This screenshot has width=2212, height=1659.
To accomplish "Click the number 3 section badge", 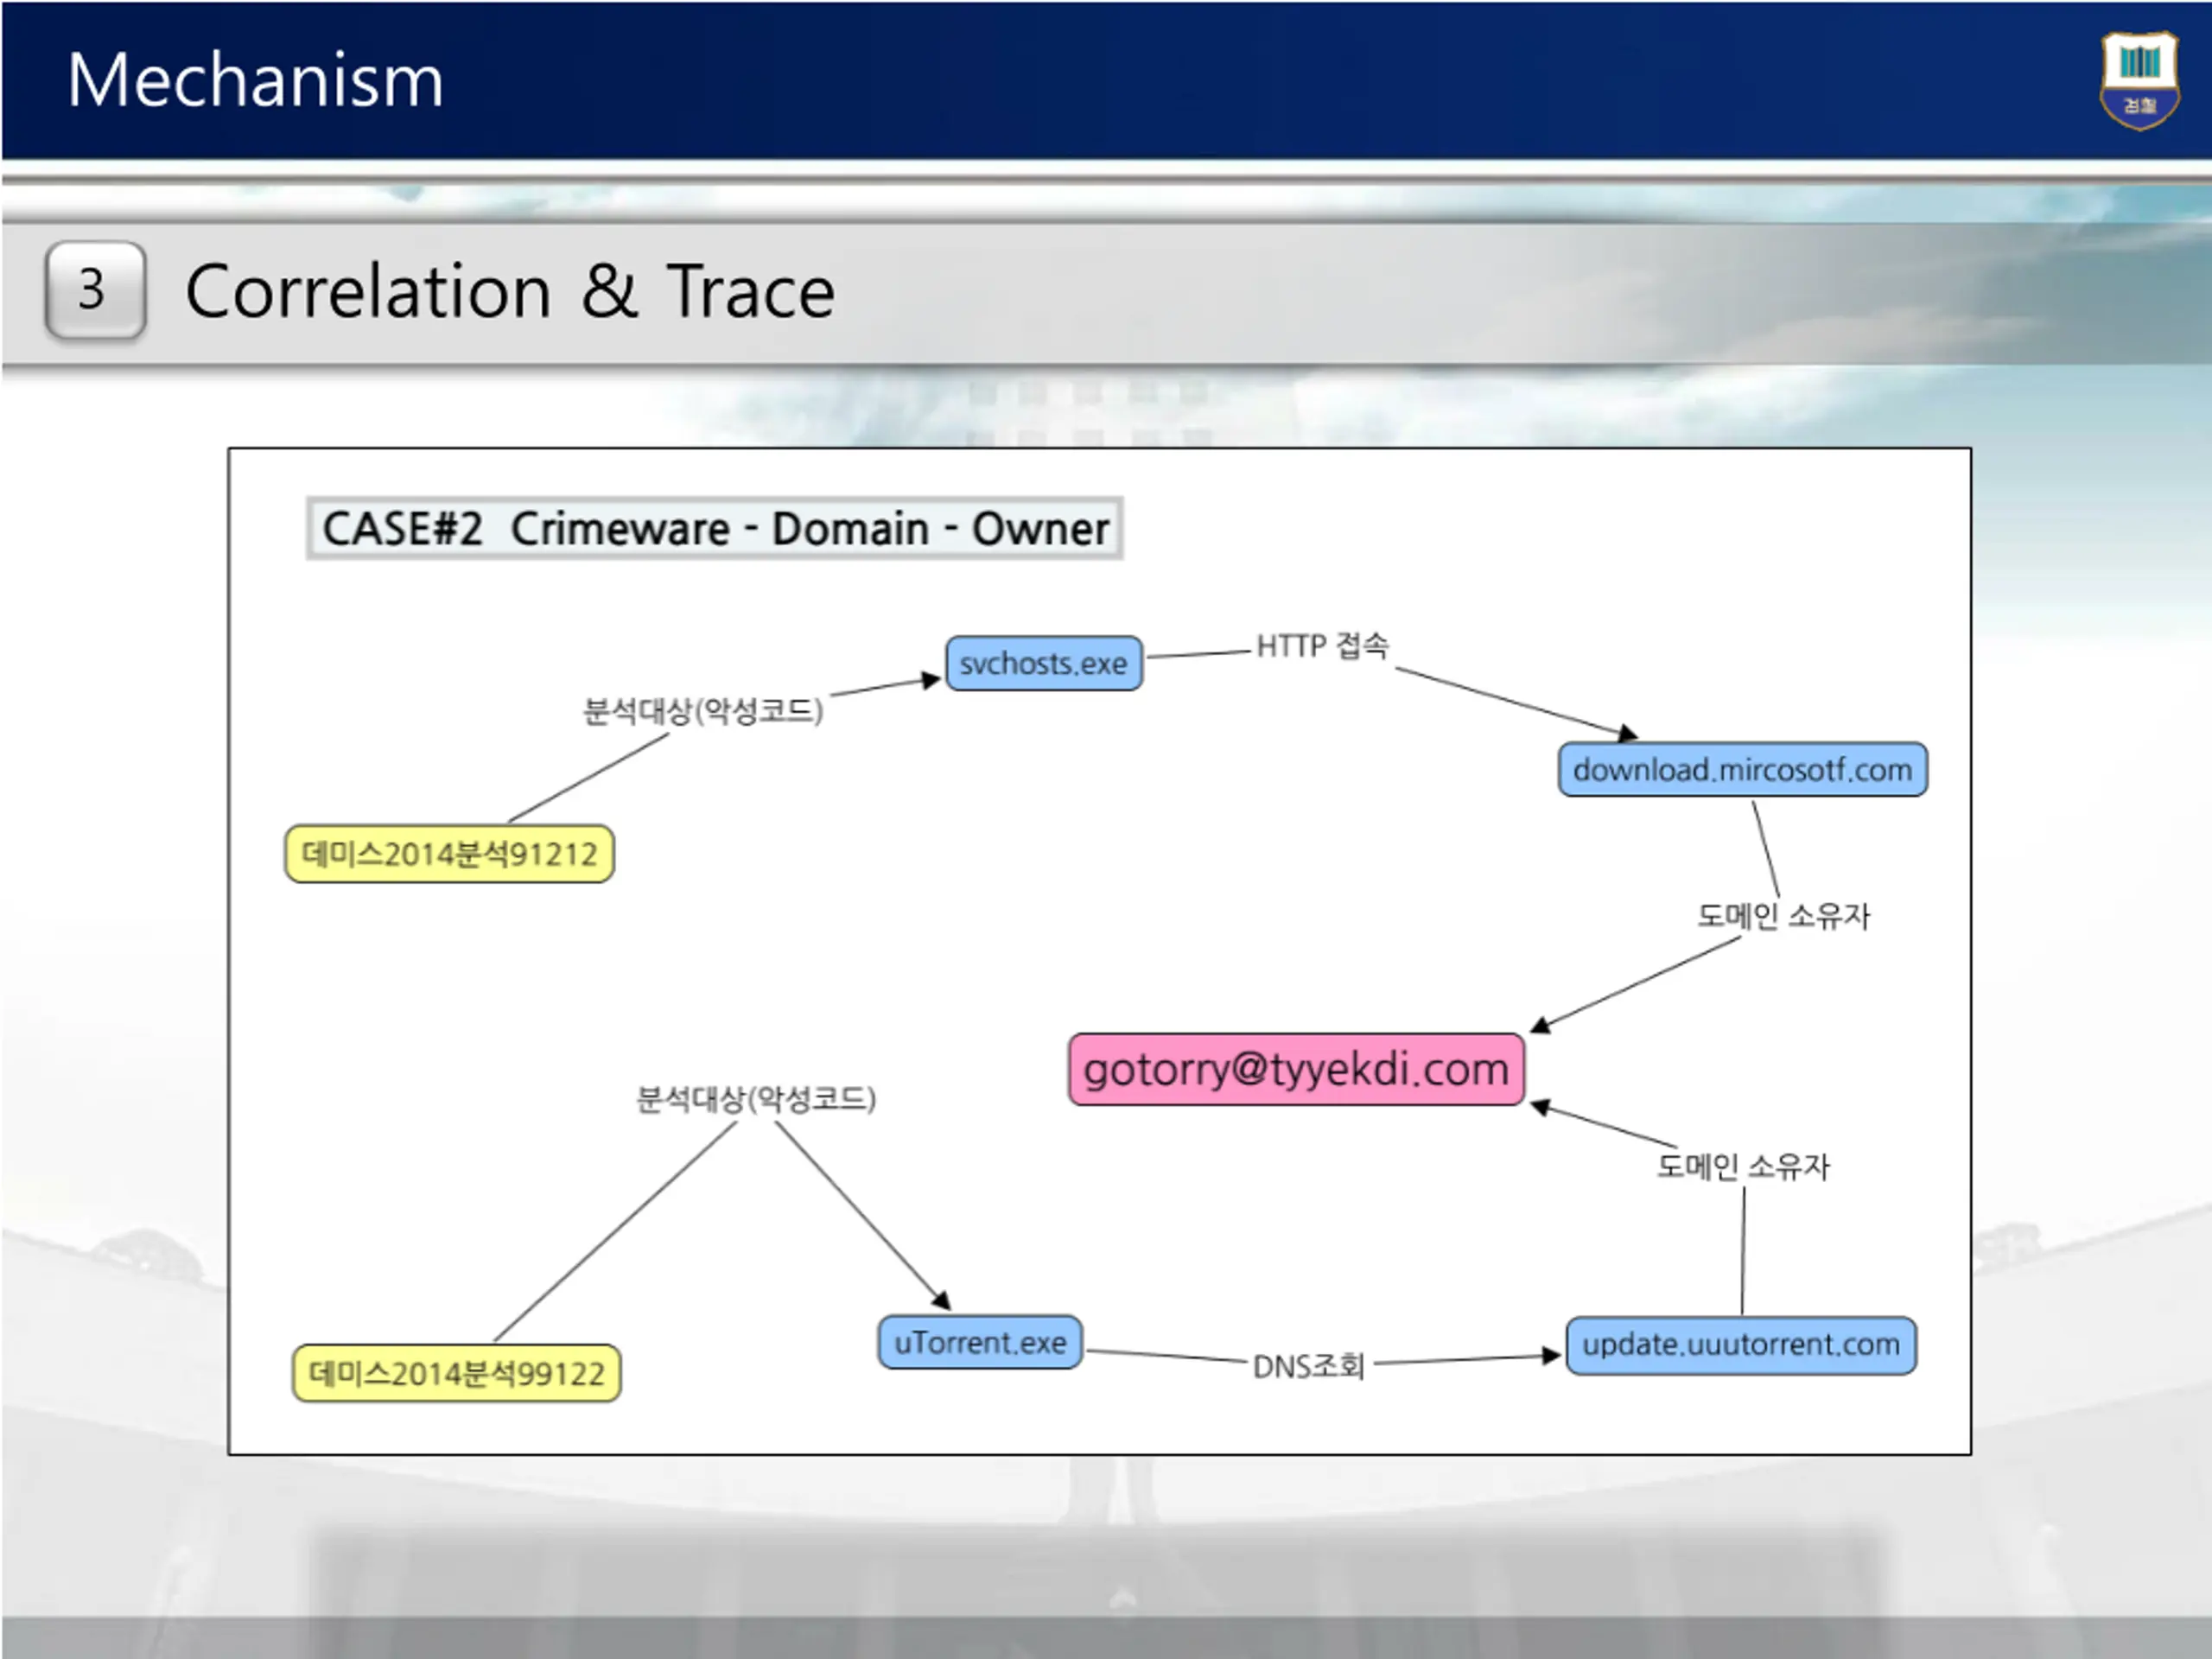I will pyautogui.click(x=95, y=290).
